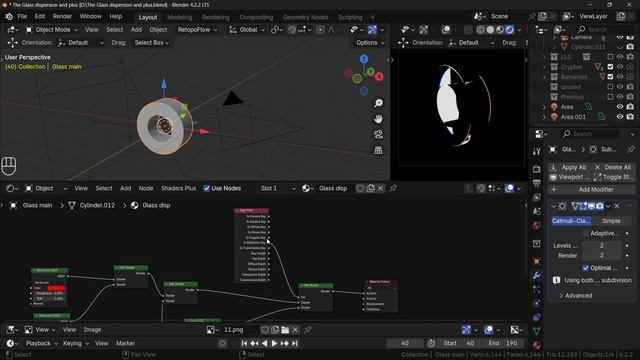Uncheck the Crypton collection checkbox
This screenshot has width=640, height=360.
610,67
